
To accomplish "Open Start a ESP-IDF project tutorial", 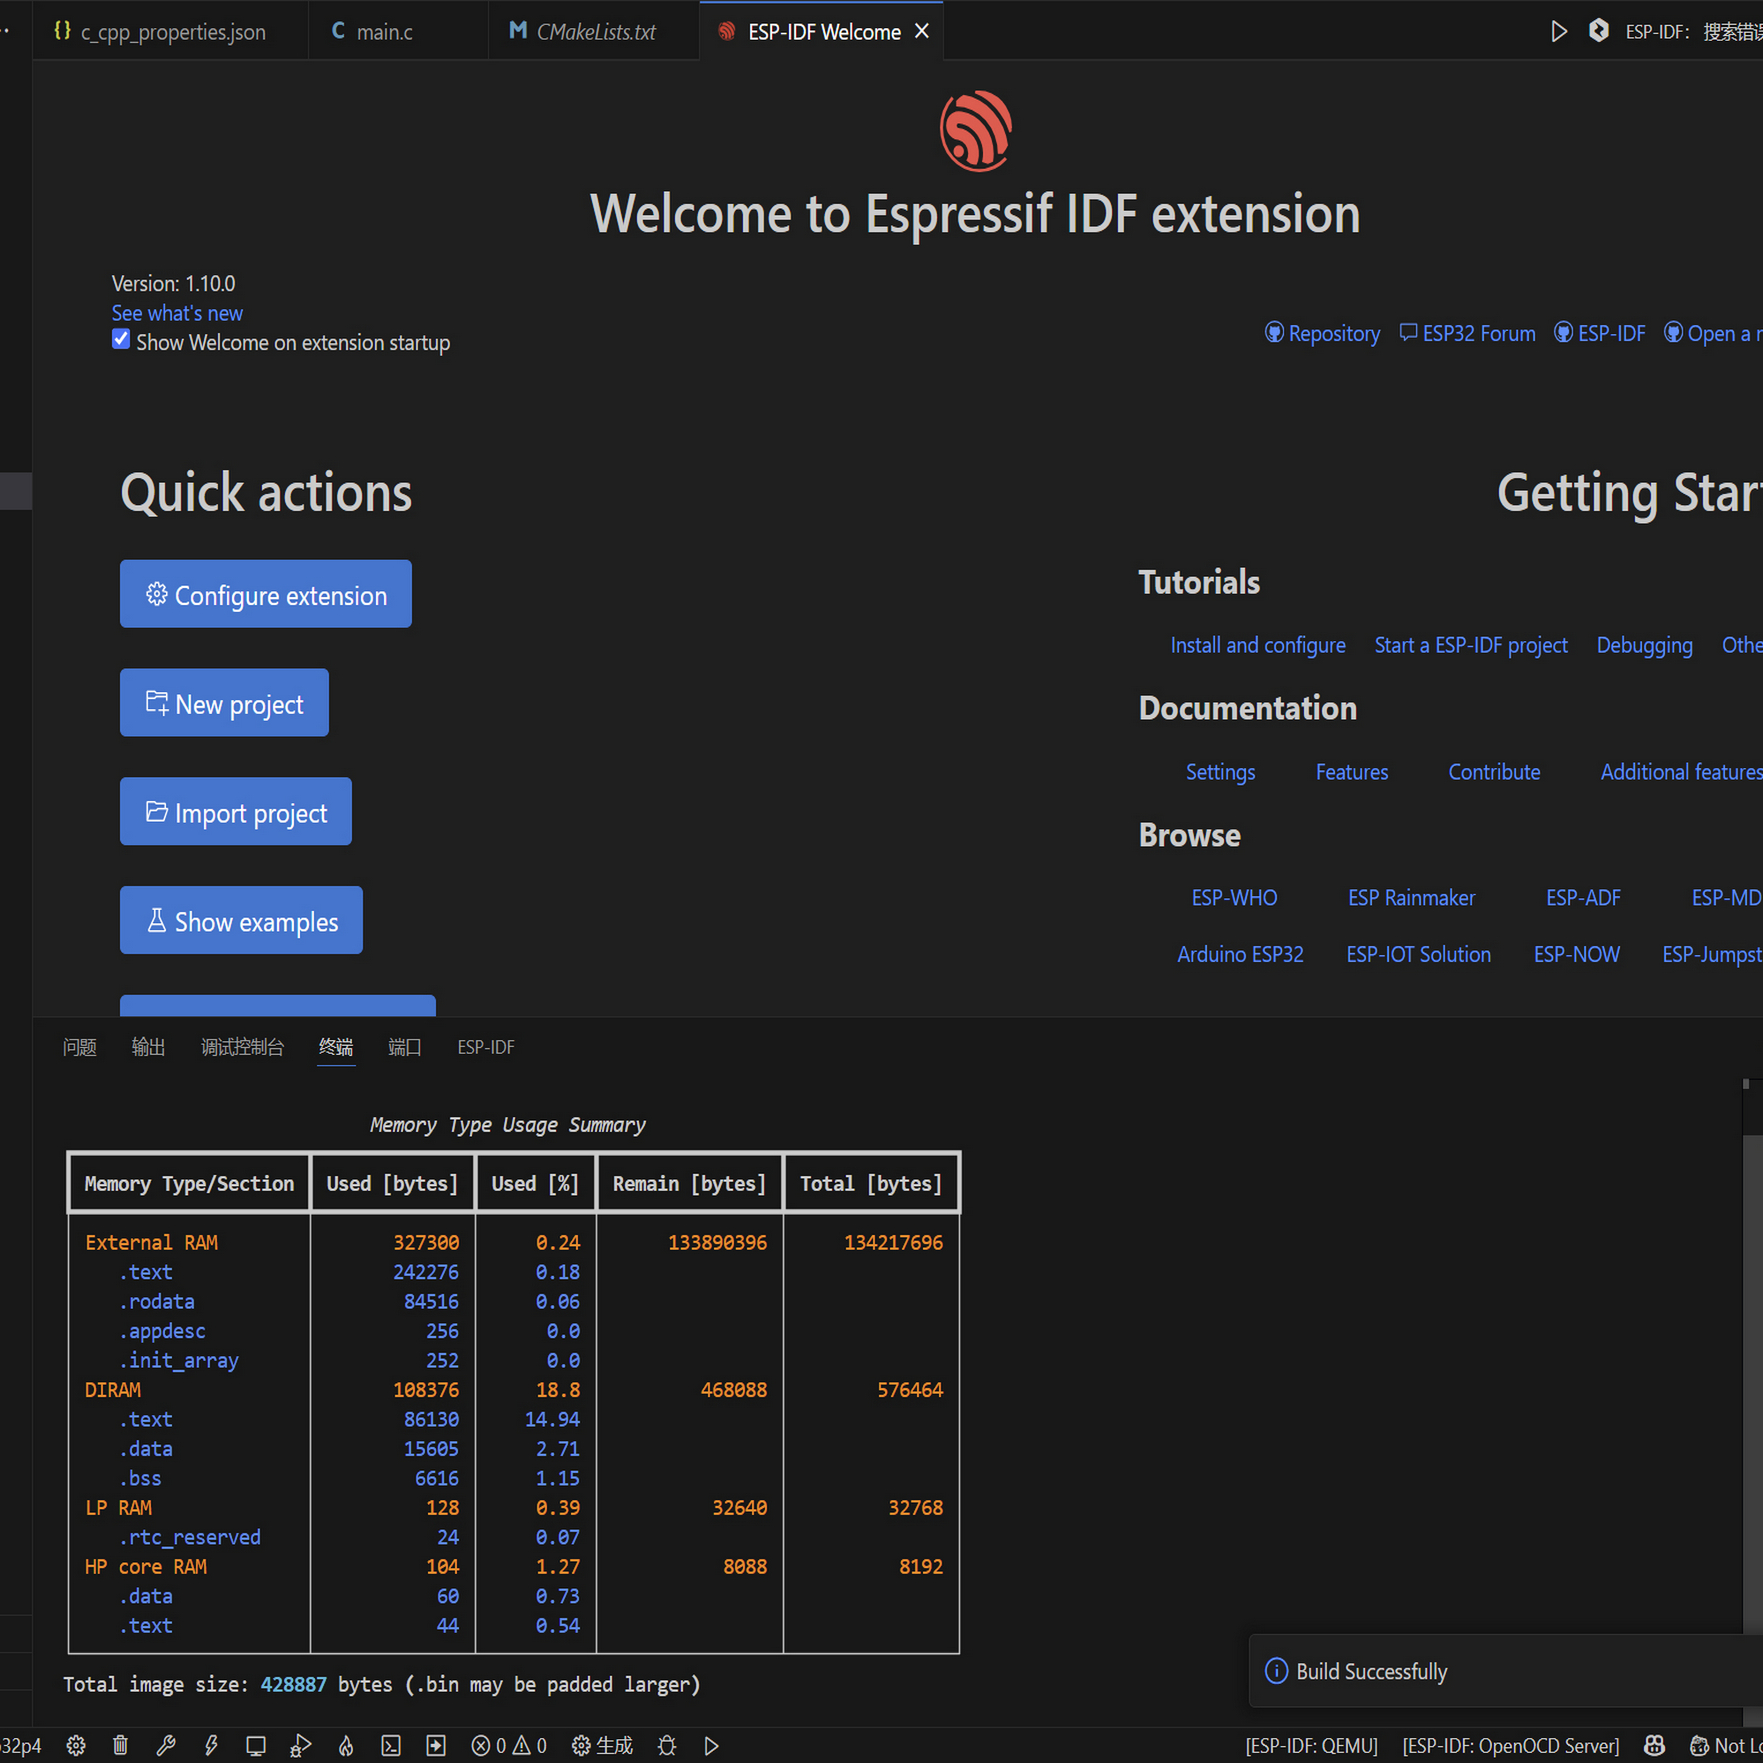I will (x=1471, y=646).
